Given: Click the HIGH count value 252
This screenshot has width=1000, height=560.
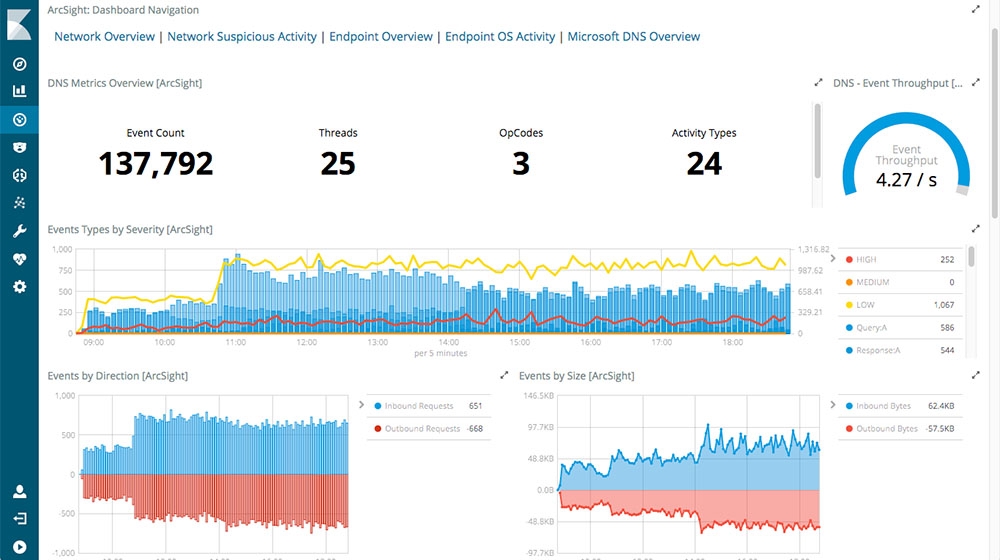Looking at the screenshot, I should (947, 260).
